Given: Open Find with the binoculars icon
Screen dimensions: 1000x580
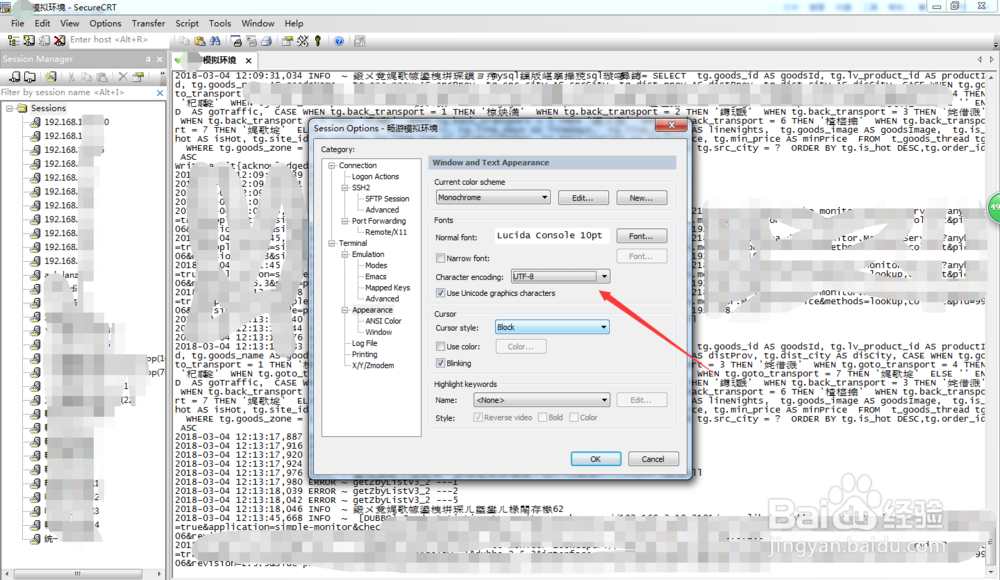Looking at the screenshot, I should point(215,41).
